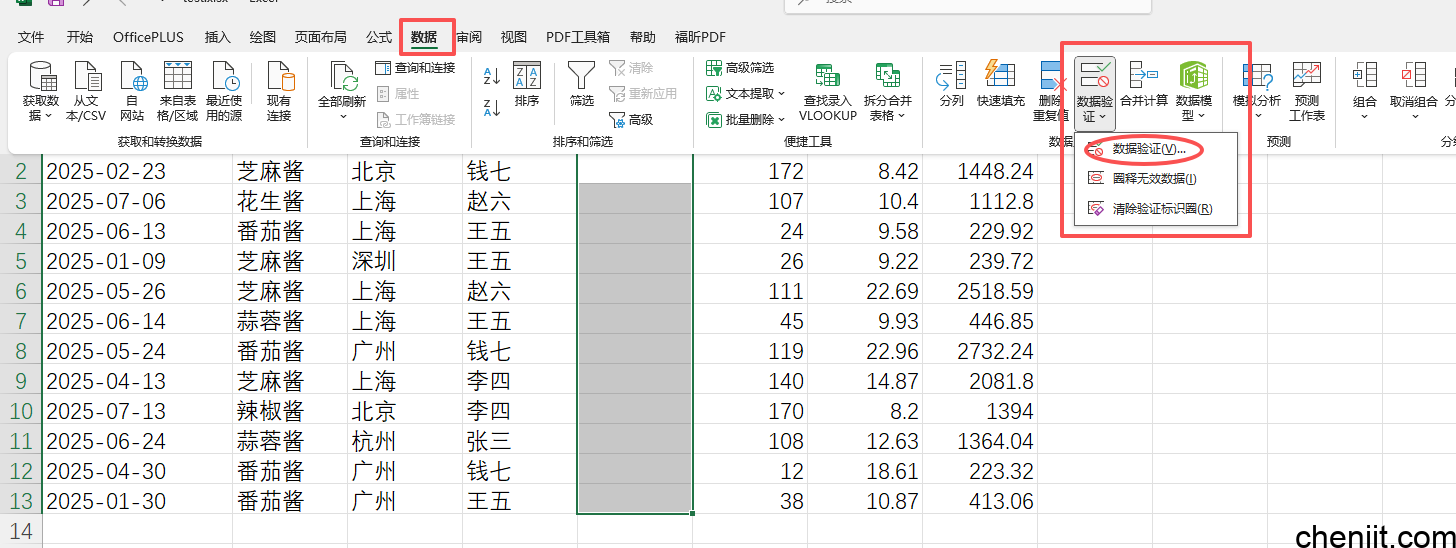Sort descending with the Z→A icon
The width and height of the screenshot is (1456, 548).
[492, 106]
